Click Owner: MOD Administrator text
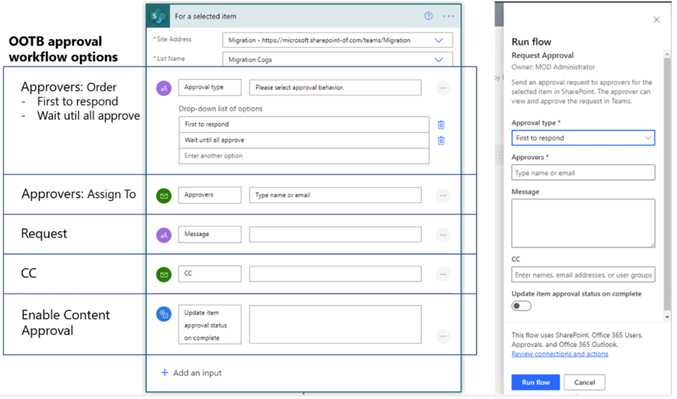Viewport: 677px width, 399px height. coord(553,67)
